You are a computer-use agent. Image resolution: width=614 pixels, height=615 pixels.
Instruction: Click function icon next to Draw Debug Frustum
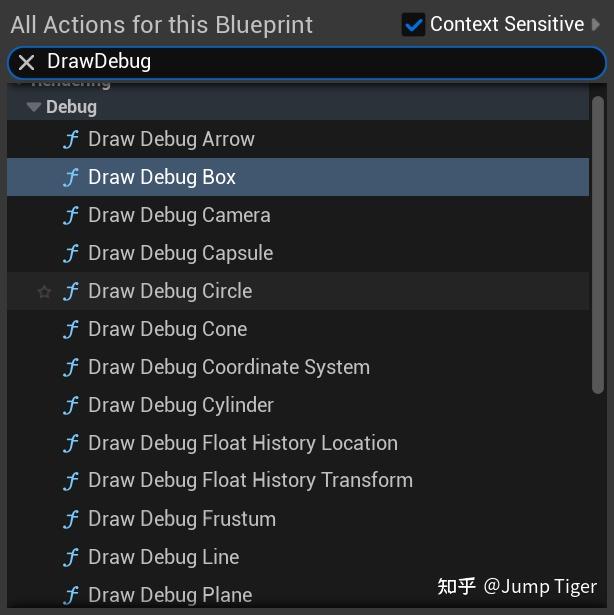click(71, 520)
